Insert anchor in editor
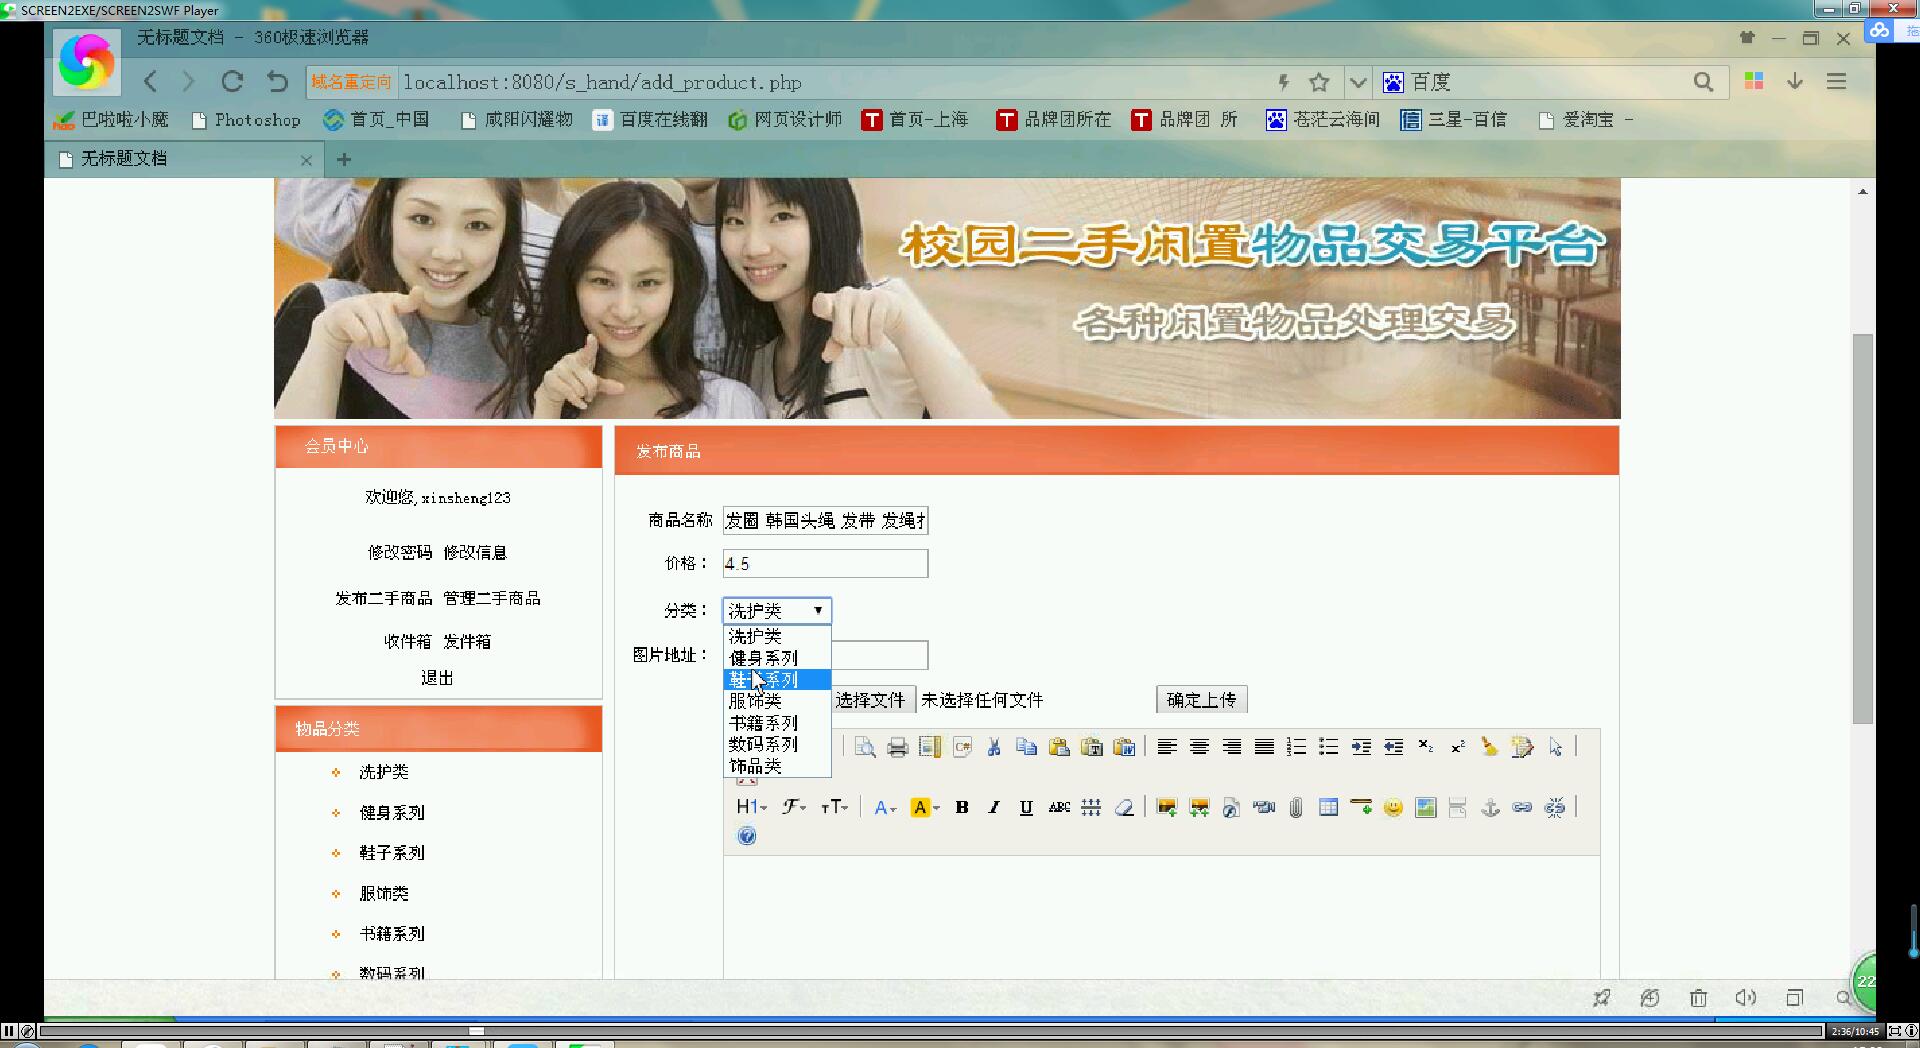Viewport: 1920px width, 1048px height. pyautogui.click(x=1490, y=808)
